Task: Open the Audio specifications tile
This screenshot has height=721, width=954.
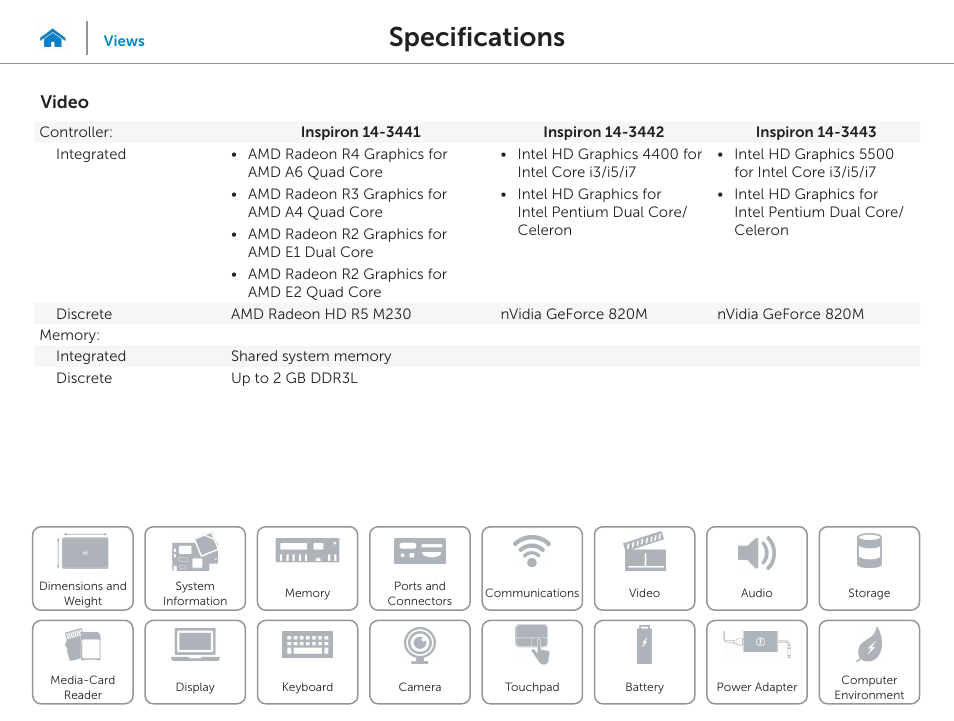Action: (x=757, y=568)
